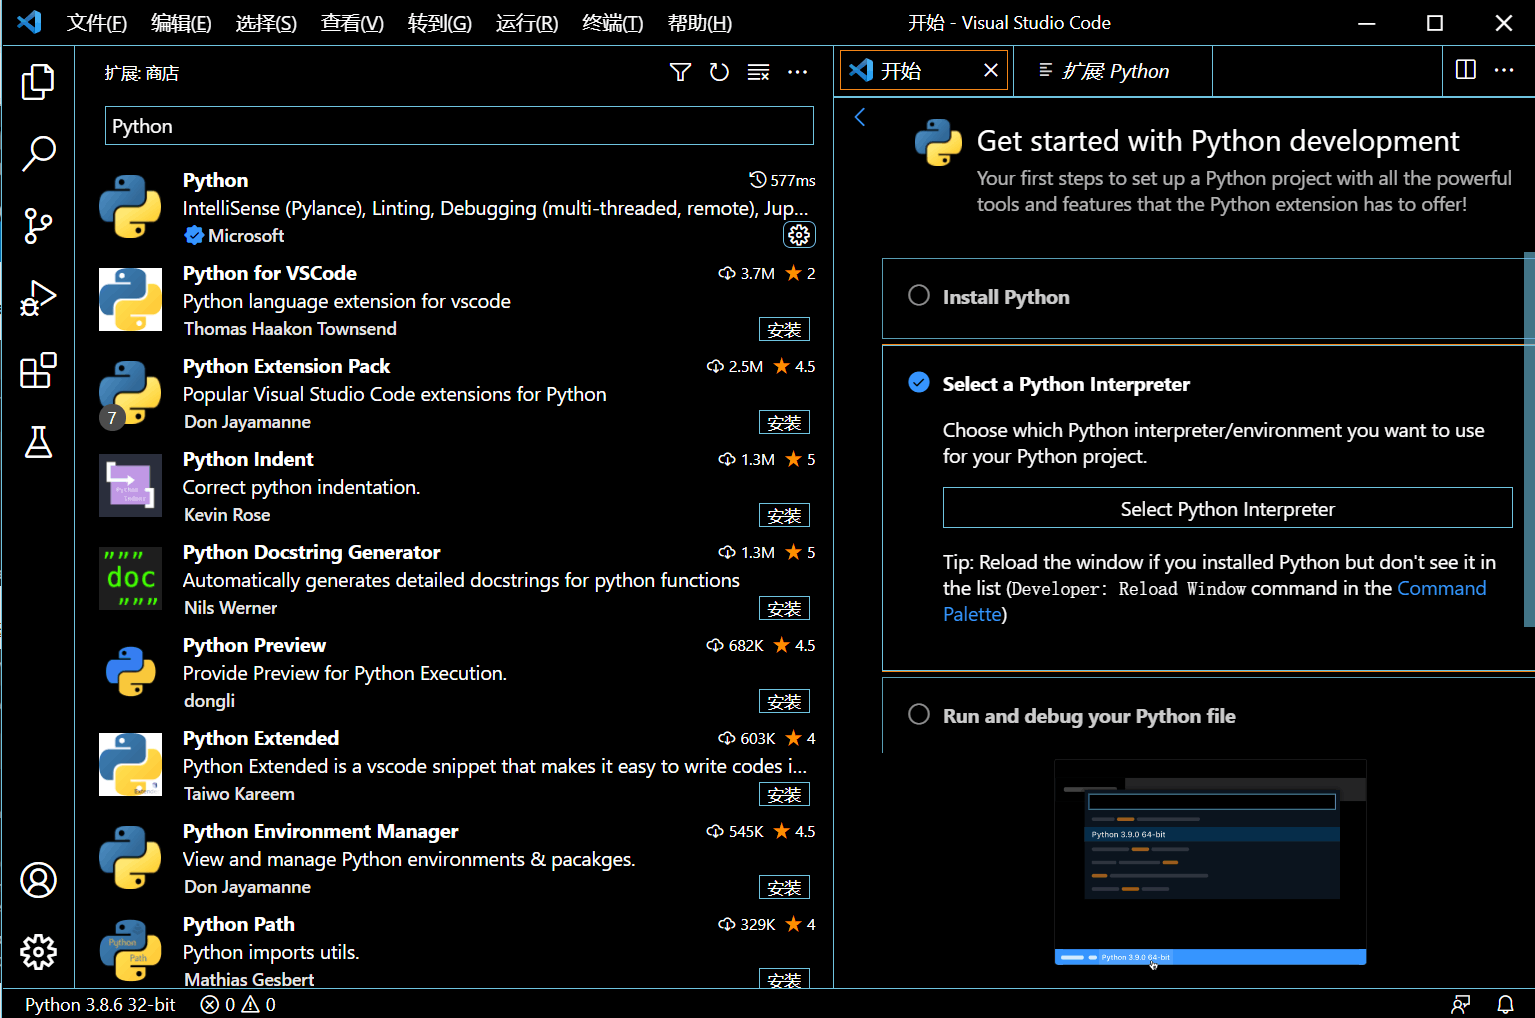
Task: Install the Python Indent extension
Action: 784,515
